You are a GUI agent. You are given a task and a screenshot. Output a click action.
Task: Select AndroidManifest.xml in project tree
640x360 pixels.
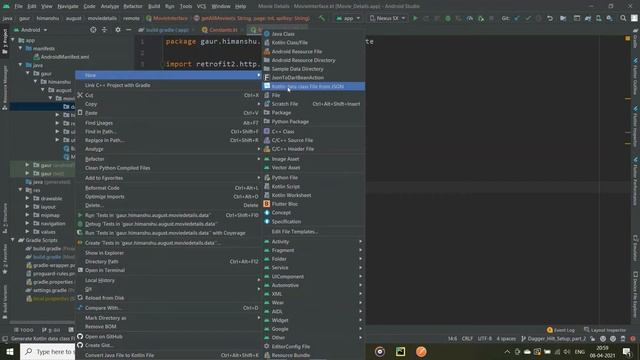(64, 57)
